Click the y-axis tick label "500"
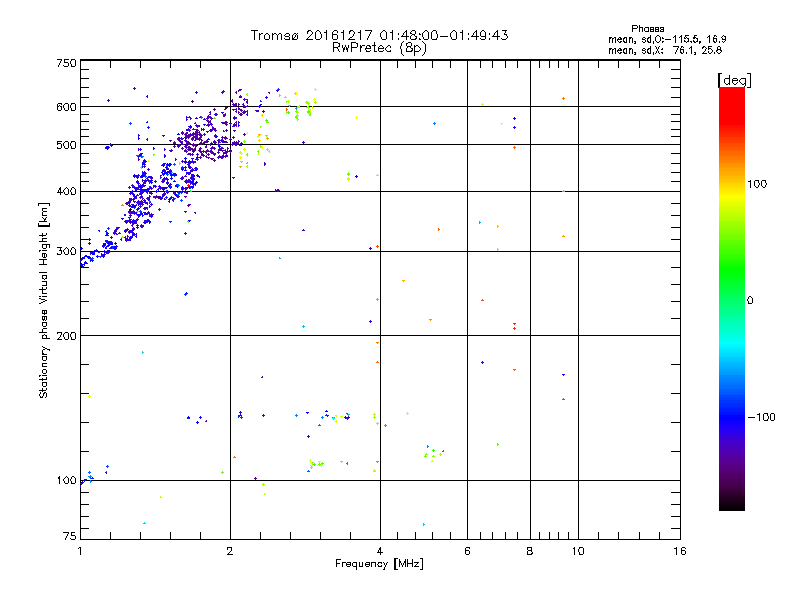Viewport: 800px width, 600px height. click(66, 145)
